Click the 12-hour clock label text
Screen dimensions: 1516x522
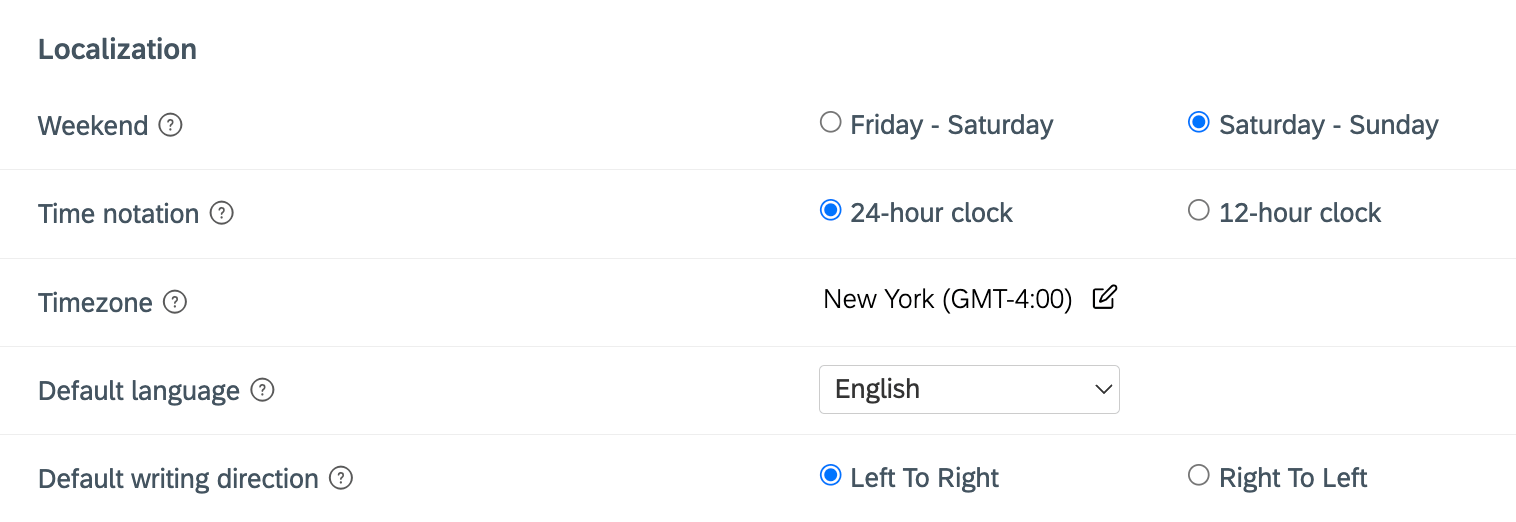coord(1300,213)
